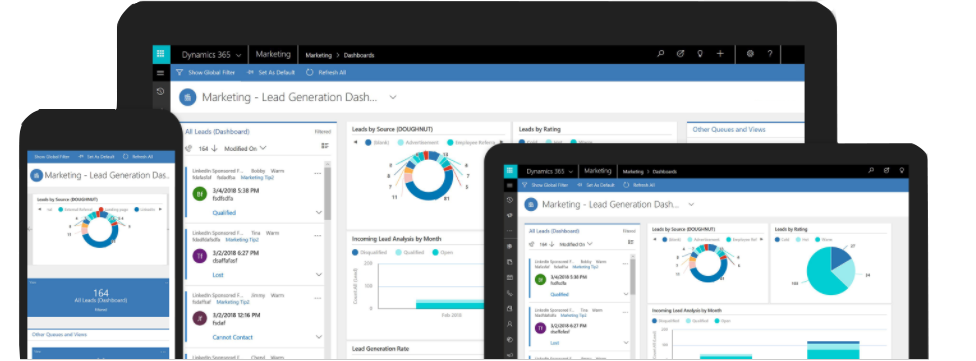Click Landing page legend dot on phone
The width and height of the screenshot is (976, 361).
click(100, 210)
